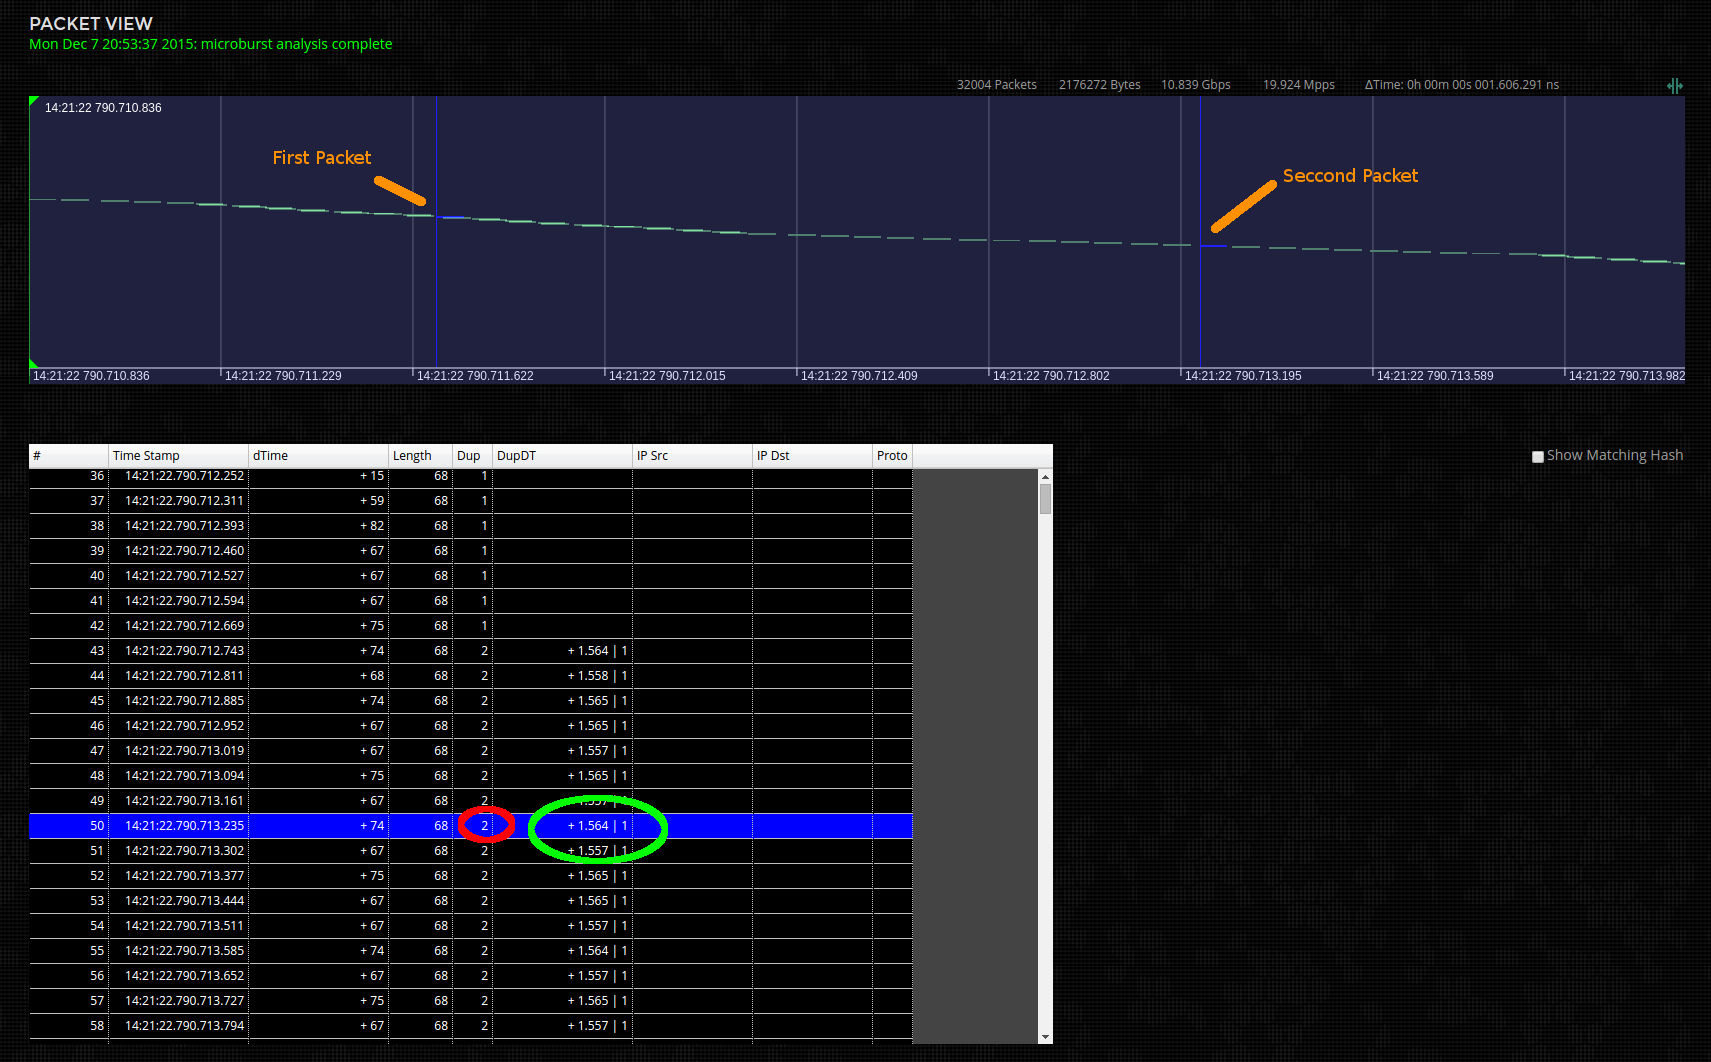Click the packet table scrollbar thumb

(x=1045, y=498)
